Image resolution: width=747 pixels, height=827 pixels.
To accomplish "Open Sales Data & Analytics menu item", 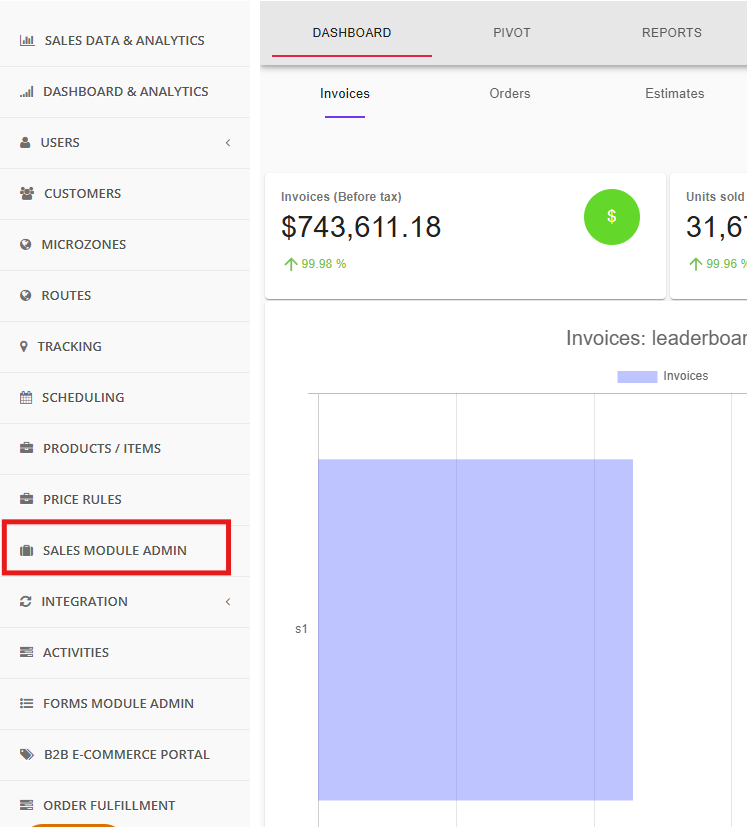I will (x=125, y=41).
